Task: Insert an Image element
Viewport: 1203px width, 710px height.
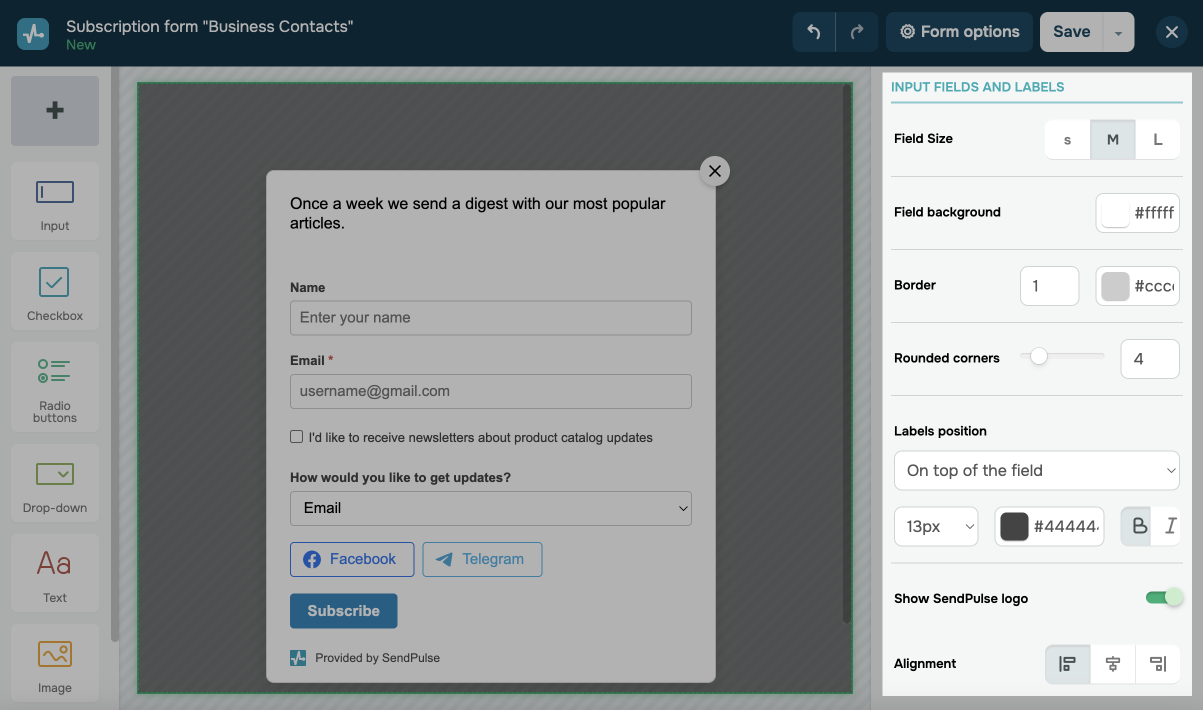Action: (x=55, y=663)
